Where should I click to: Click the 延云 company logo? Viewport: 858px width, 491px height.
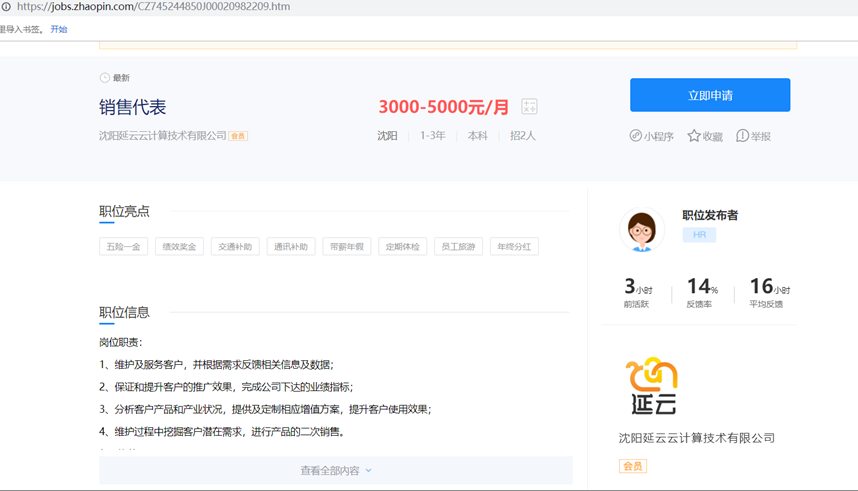click(652, 385)
